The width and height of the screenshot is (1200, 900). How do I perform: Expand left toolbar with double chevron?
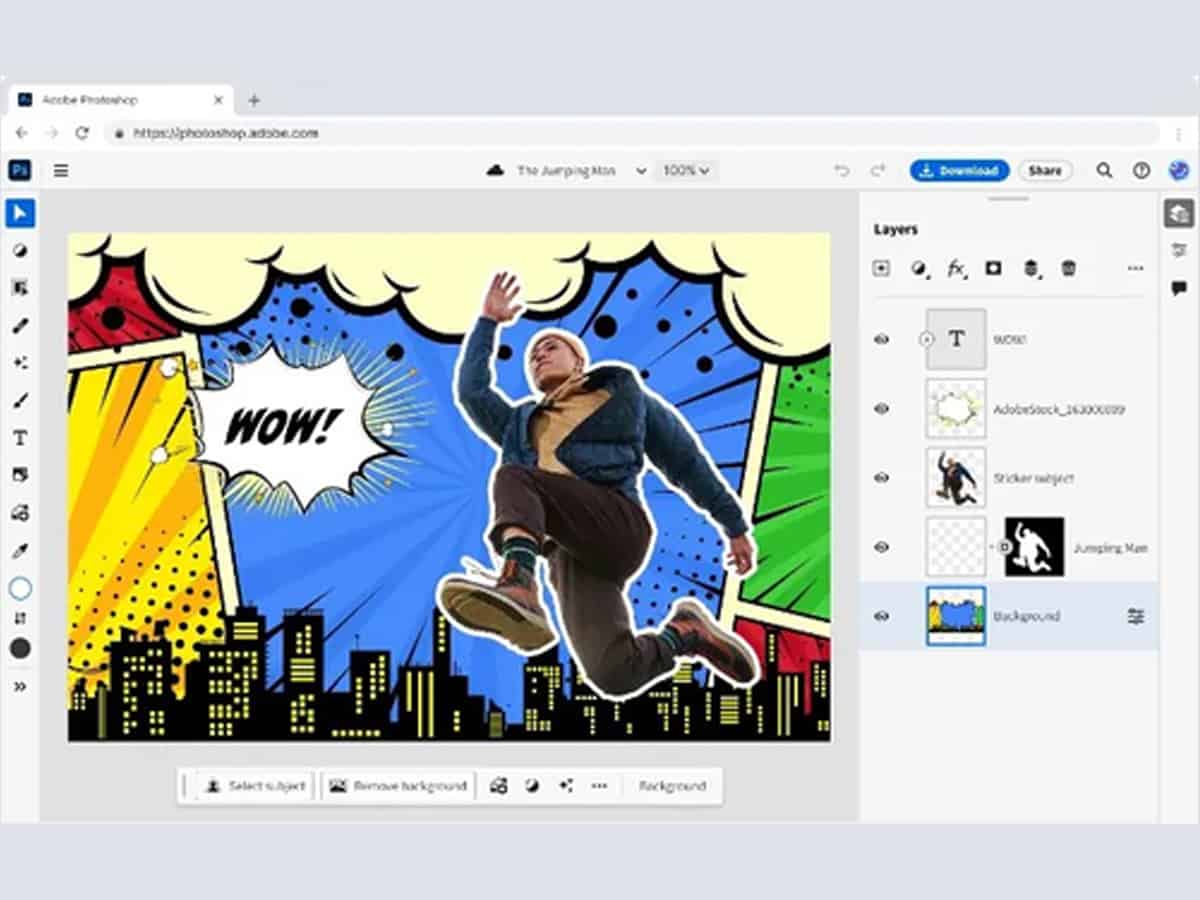point(20,686)
